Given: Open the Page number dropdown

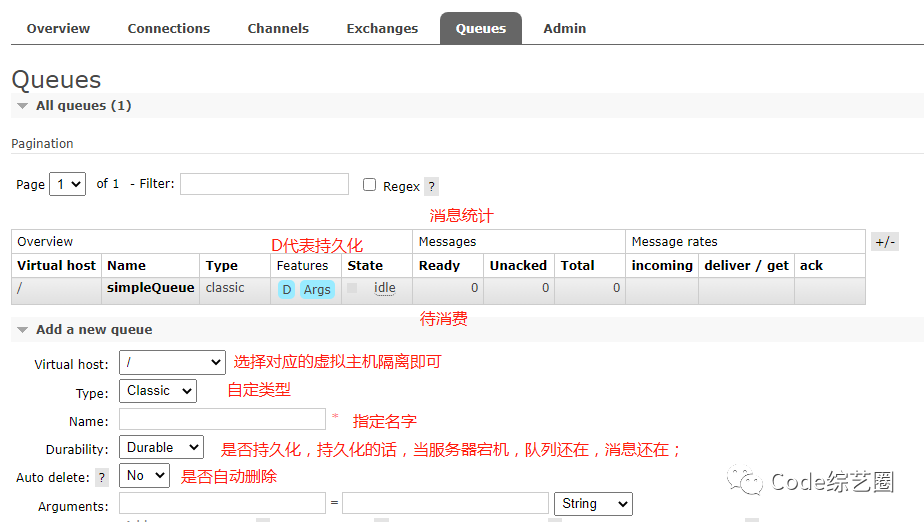Looking at the screenshot, I should pos(68,184).
